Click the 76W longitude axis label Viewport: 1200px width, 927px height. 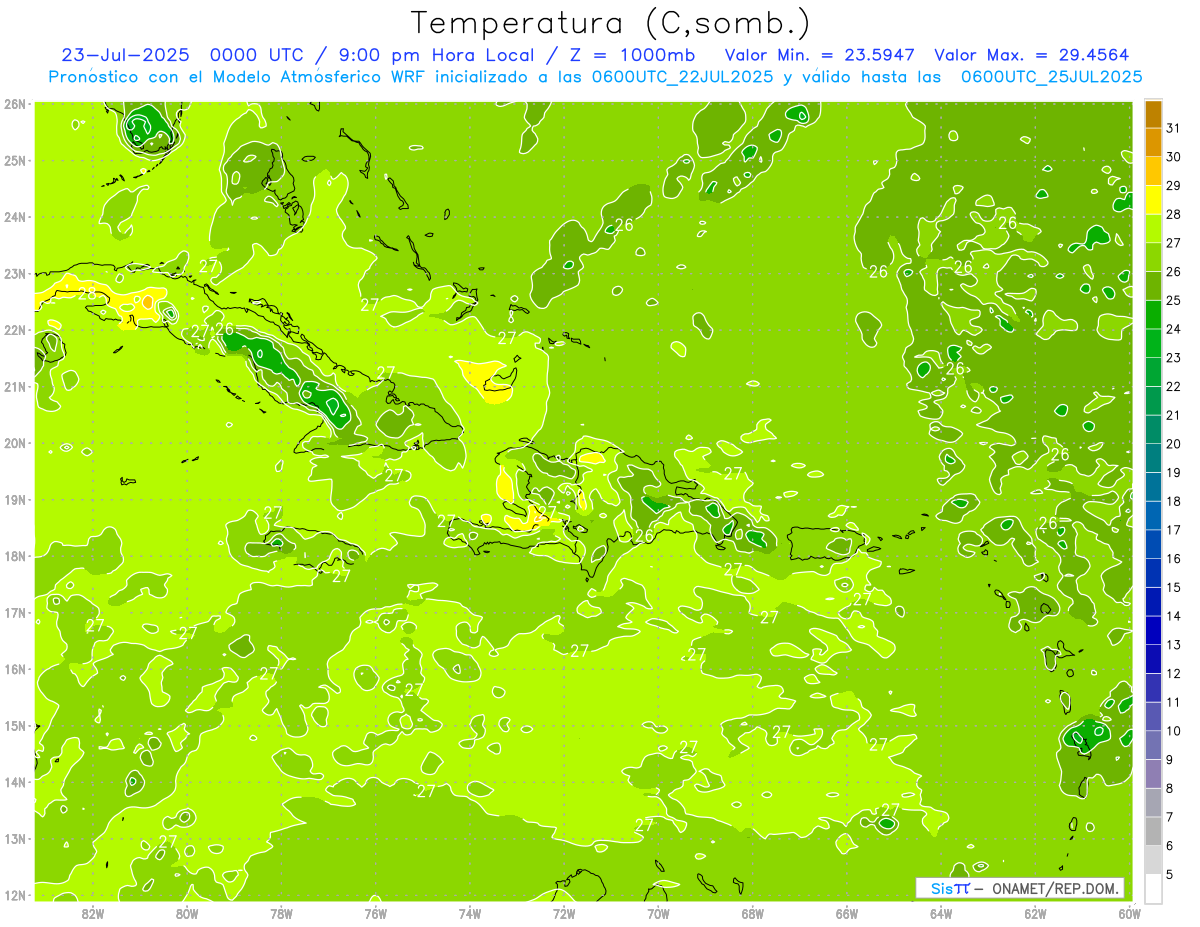375,913
